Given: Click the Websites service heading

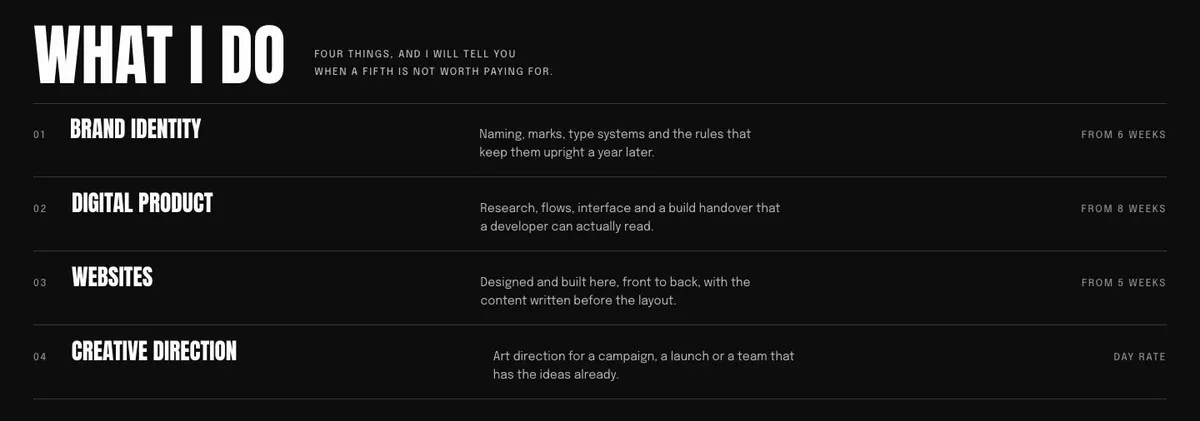Looking at the screenshot, I should click(112, 277).
